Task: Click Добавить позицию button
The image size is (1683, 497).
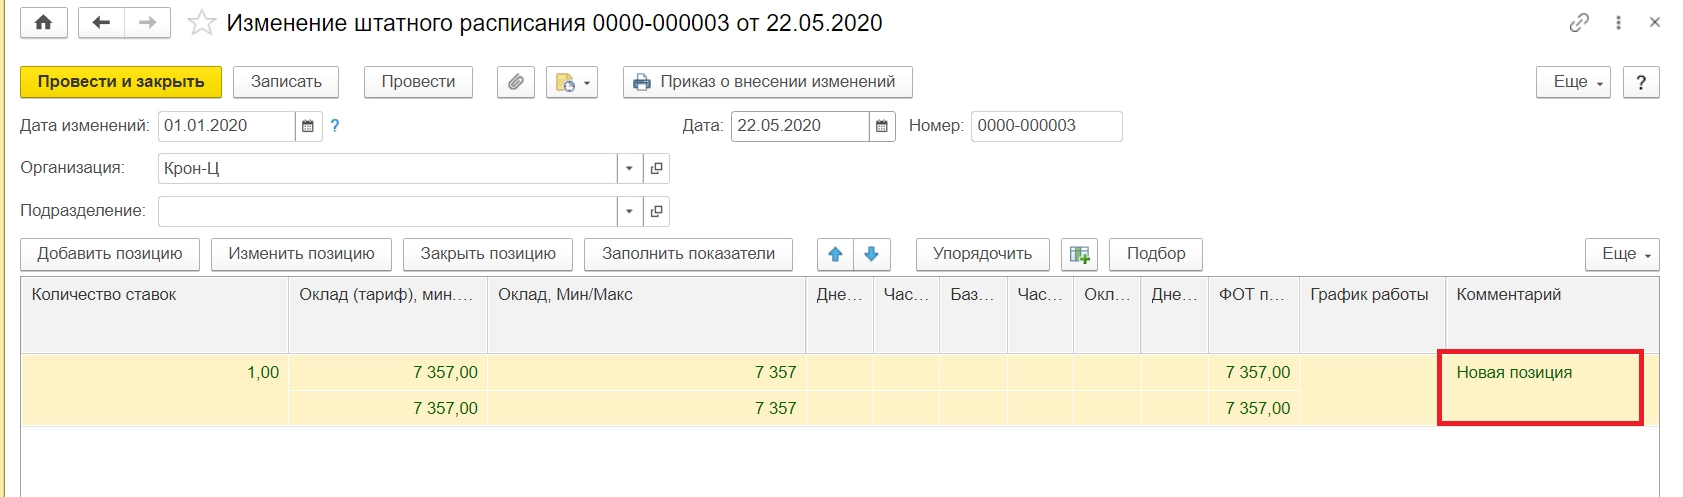Action: click(110, 254)
